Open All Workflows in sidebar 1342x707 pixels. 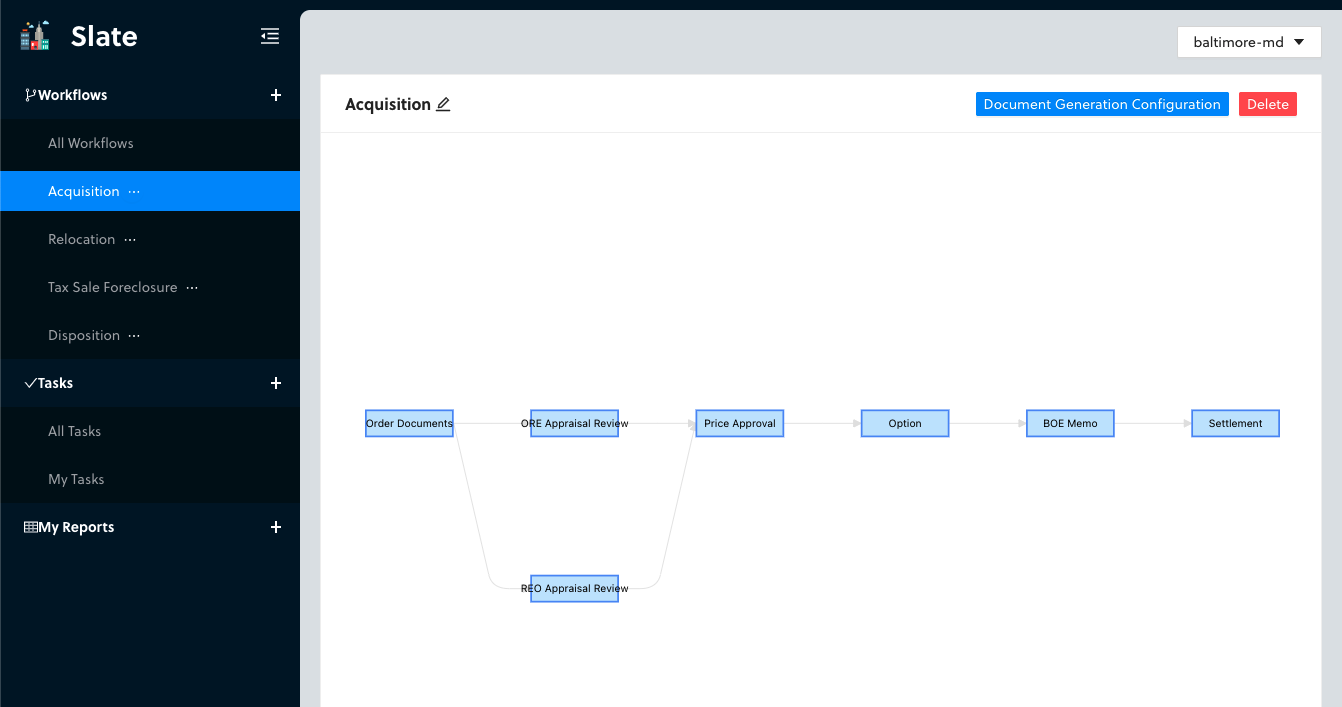click(x=91, y=143)
